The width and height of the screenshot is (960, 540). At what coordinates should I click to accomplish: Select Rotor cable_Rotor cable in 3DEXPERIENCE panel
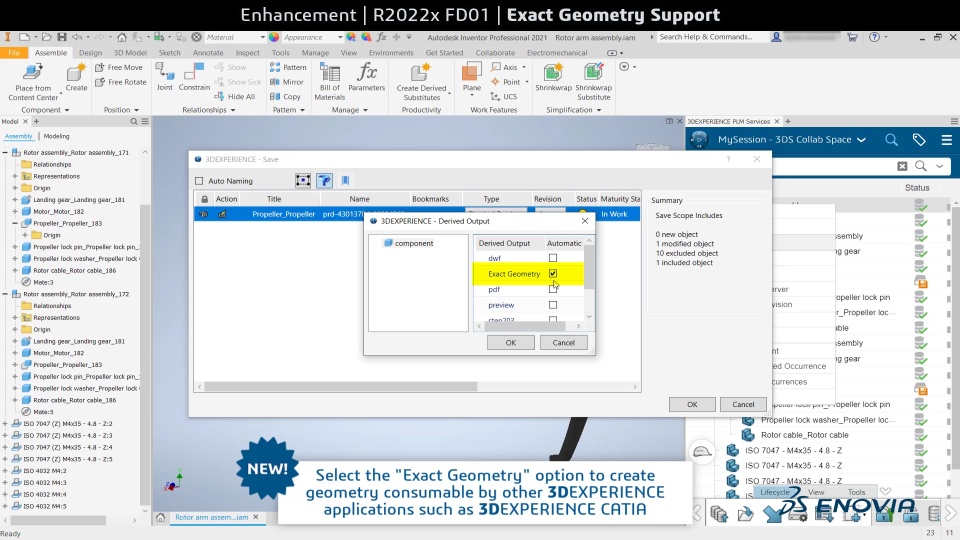804,435
